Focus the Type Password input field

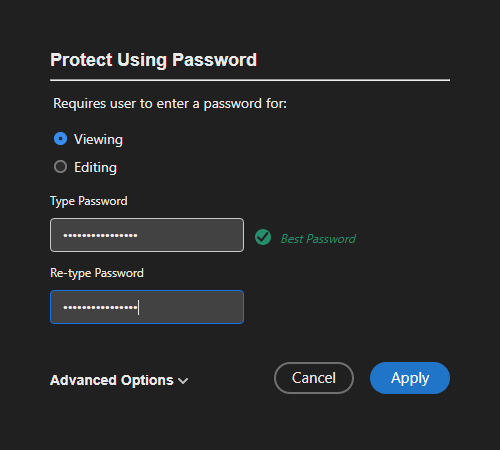(147, 235)
